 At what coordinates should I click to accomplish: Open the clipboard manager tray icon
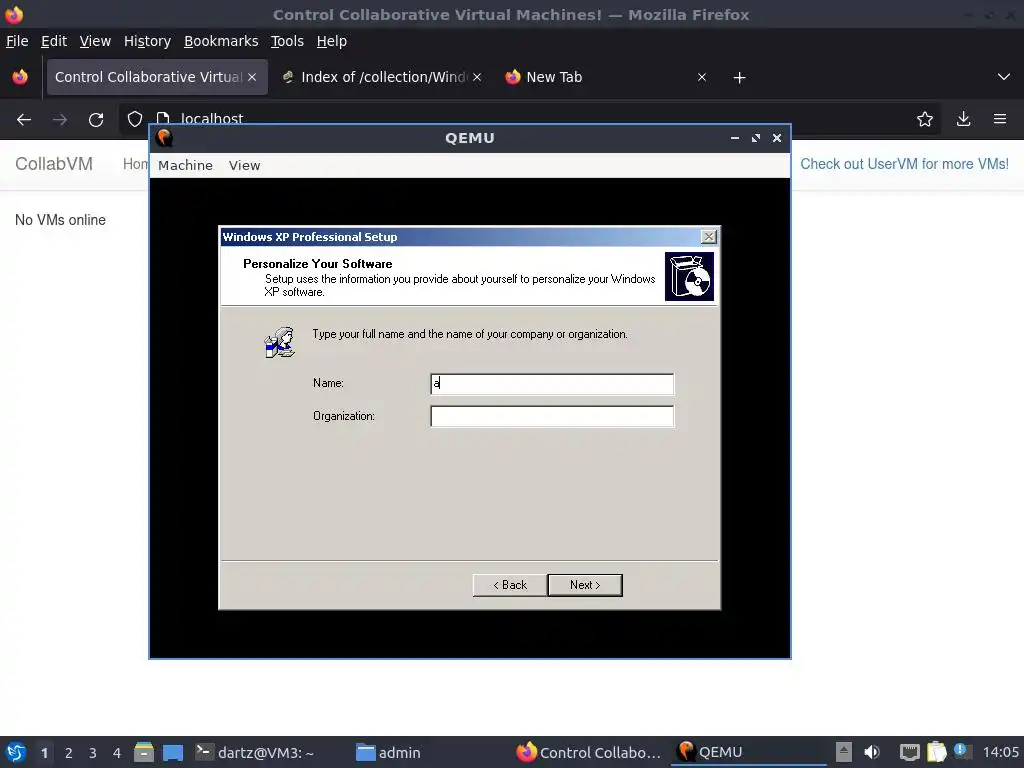[x=936, y=752]
